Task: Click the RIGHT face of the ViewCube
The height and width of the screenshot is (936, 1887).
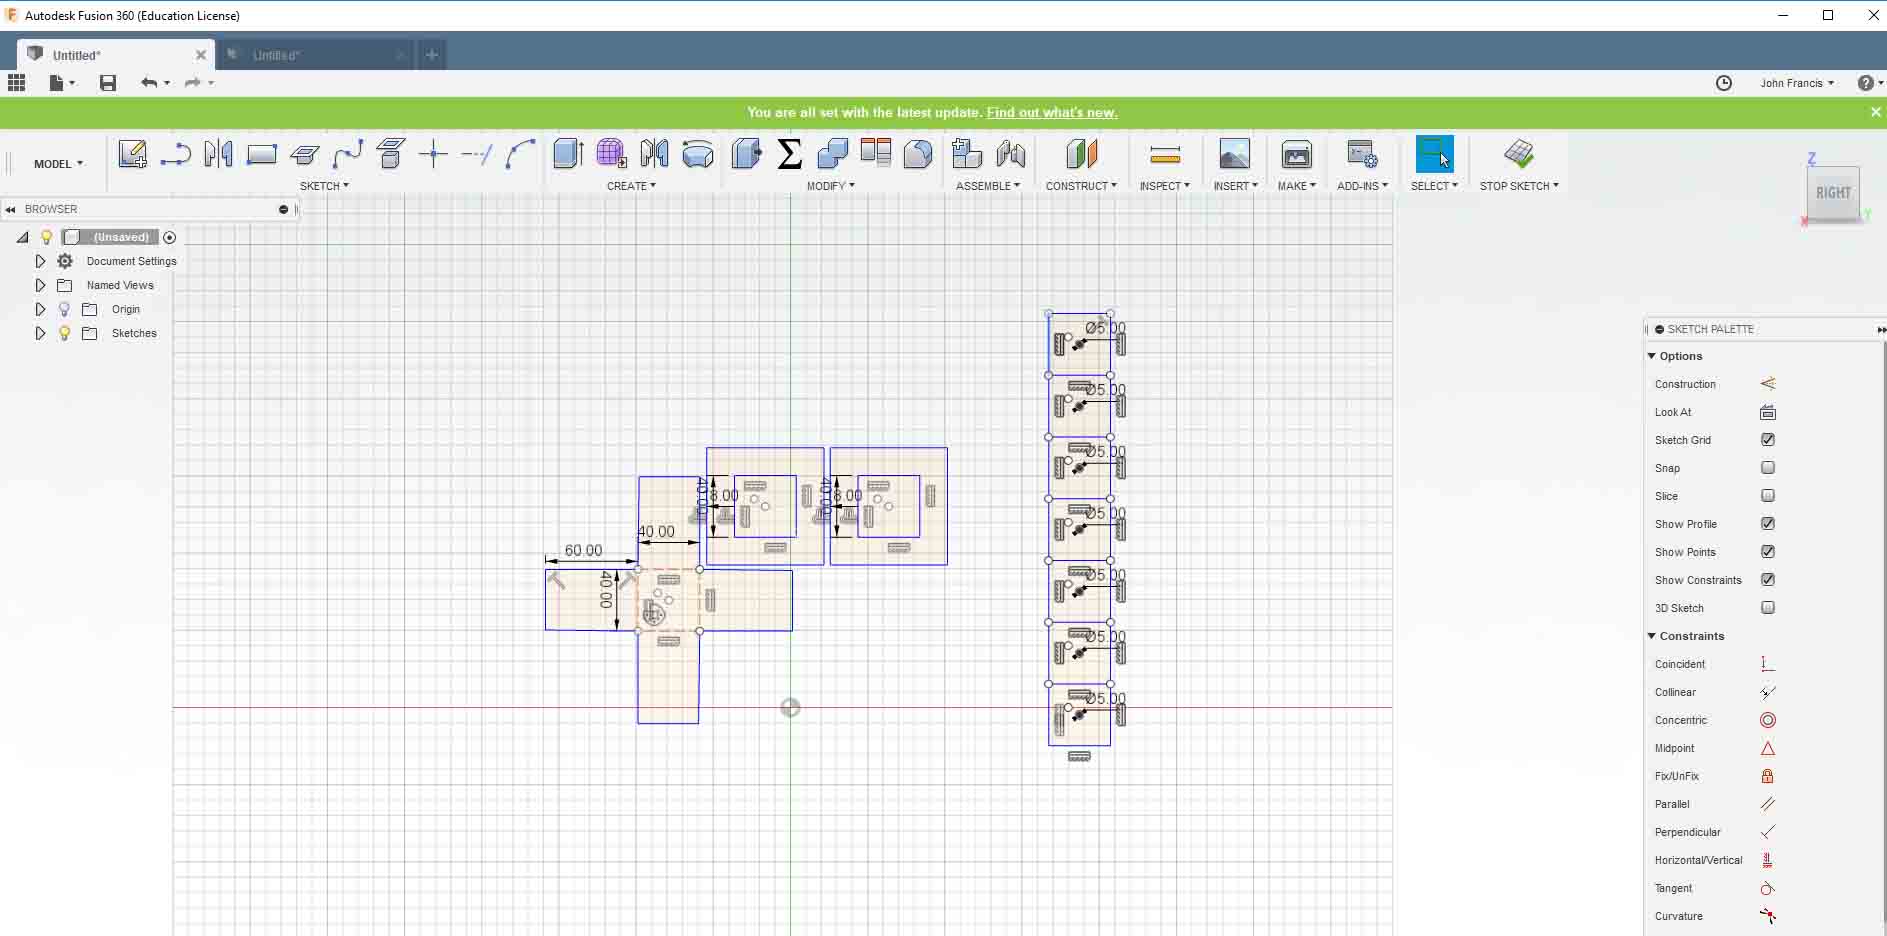Action: tap(1833, 192)
